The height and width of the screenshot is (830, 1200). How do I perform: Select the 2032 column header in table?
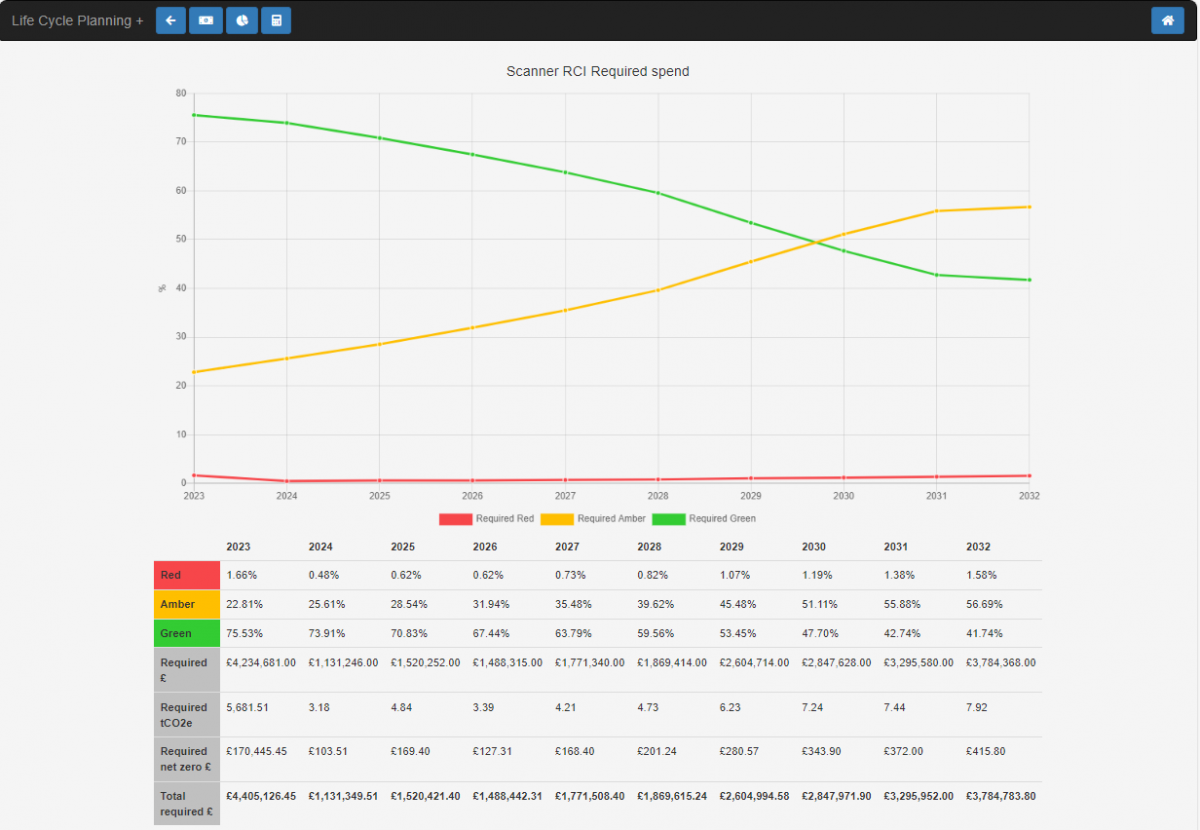point(978,547)
